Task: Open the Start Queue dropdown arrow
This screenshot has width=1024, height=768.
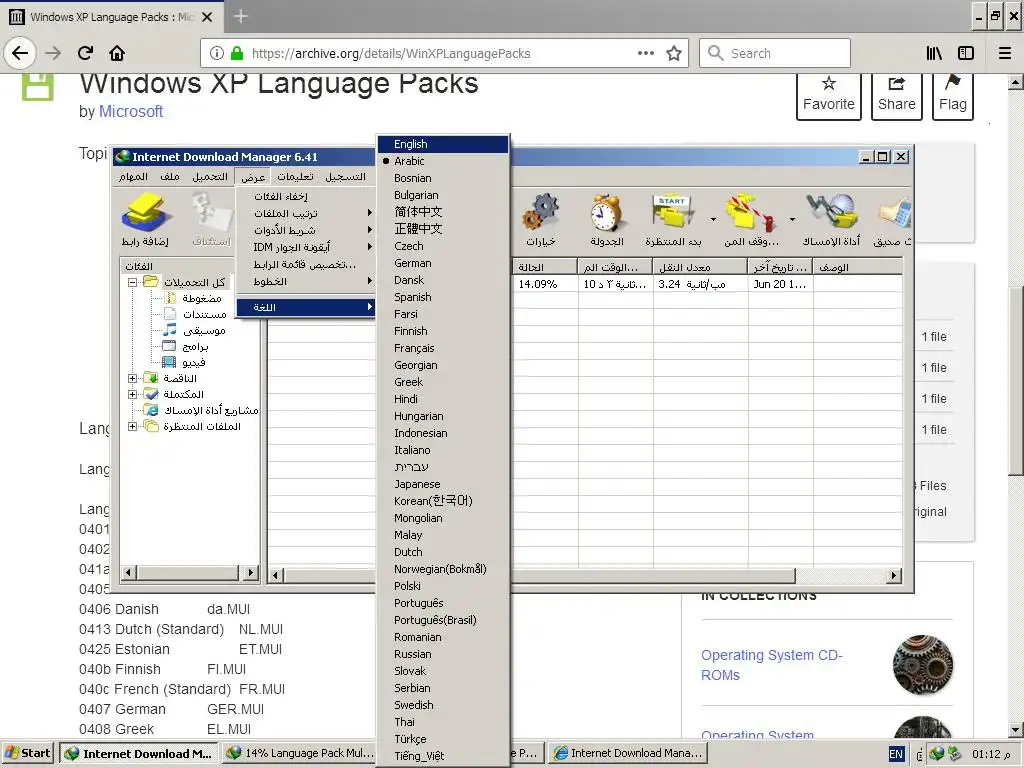Action: (x=713, y=219)
